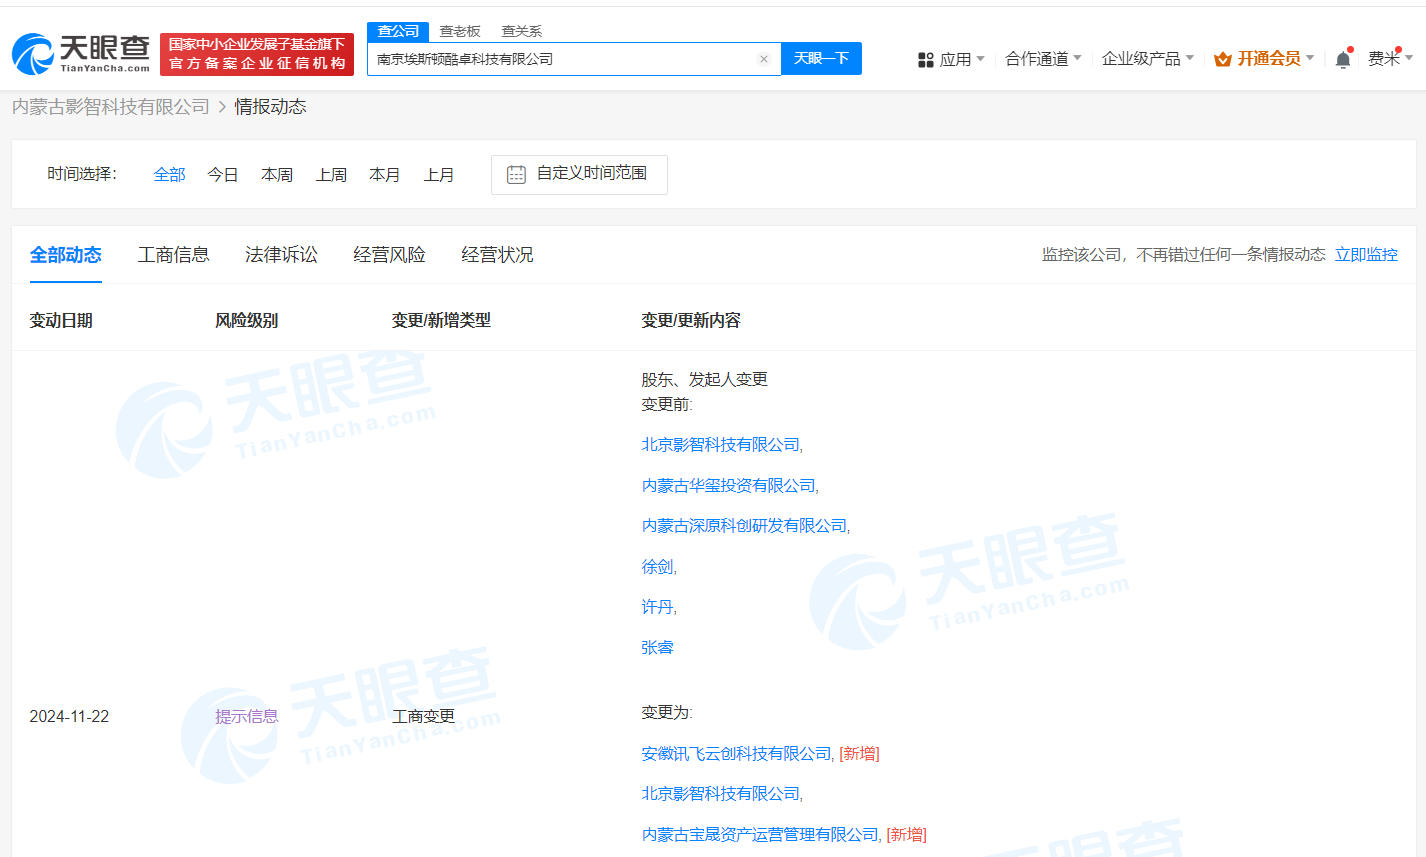Screen dimensions: 1426x857
Task: Click the 天眼一下 search button
Action: coord(821,58)
